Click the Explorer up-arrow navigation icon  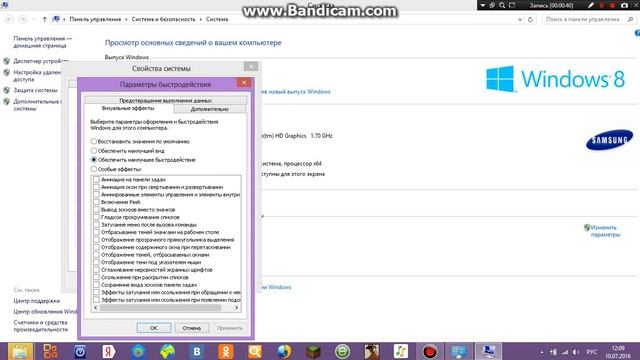[44, 19]
